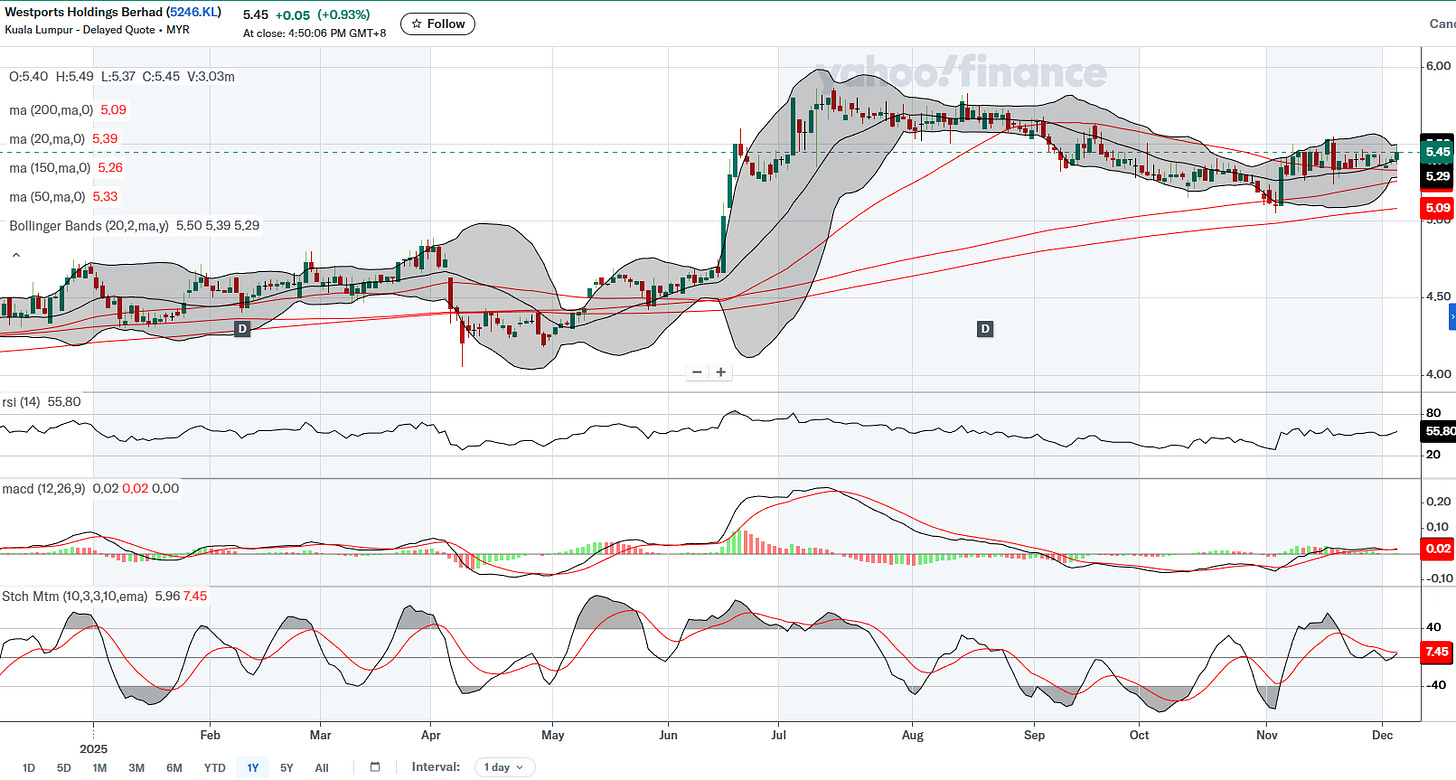Click the Interval: label text

(436, 767)
